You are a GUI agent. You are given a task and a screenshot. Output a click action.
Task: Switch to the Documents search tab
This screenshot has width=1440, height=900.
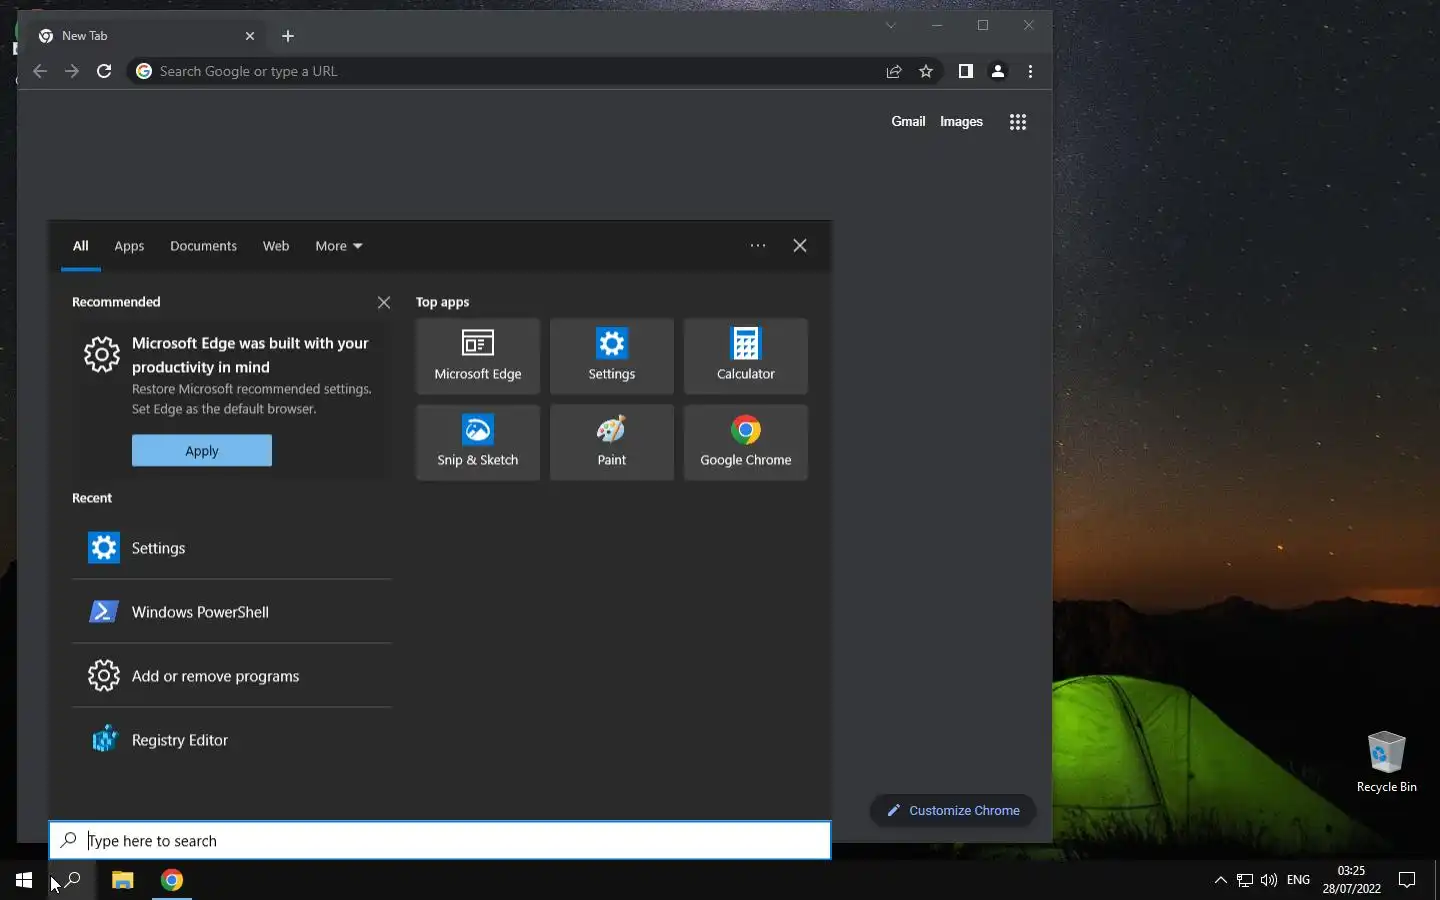coord(203,246)
